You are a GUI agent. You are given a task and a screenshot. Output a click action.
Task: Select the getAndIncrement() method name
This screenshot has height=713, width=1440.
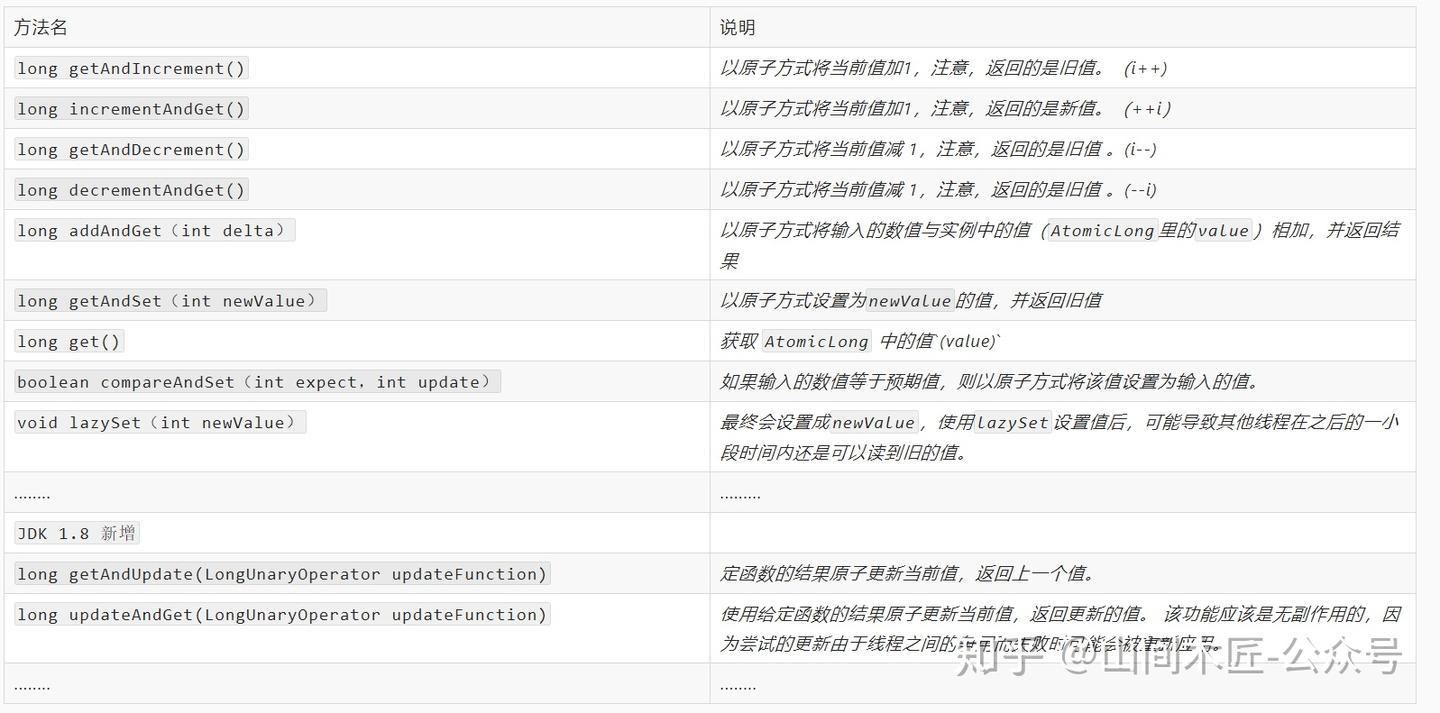pos(130,68)
